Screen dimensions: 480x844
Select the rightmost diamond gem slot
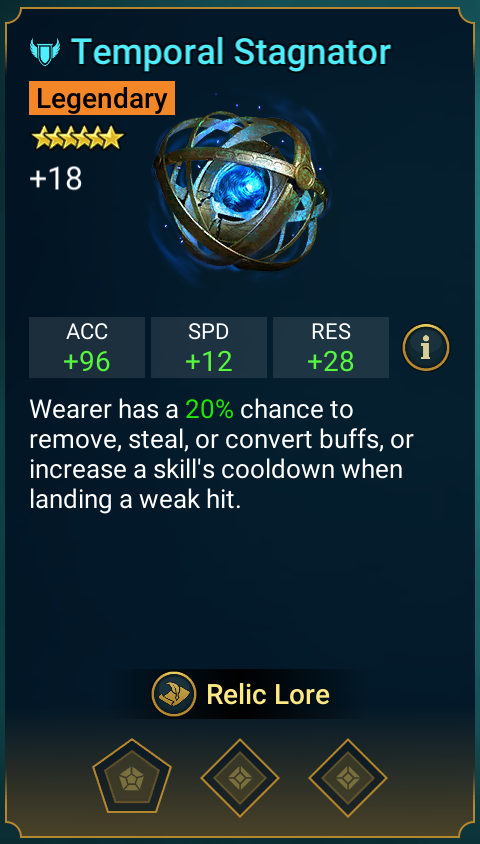pyautogui.click(x=348, y=778)
